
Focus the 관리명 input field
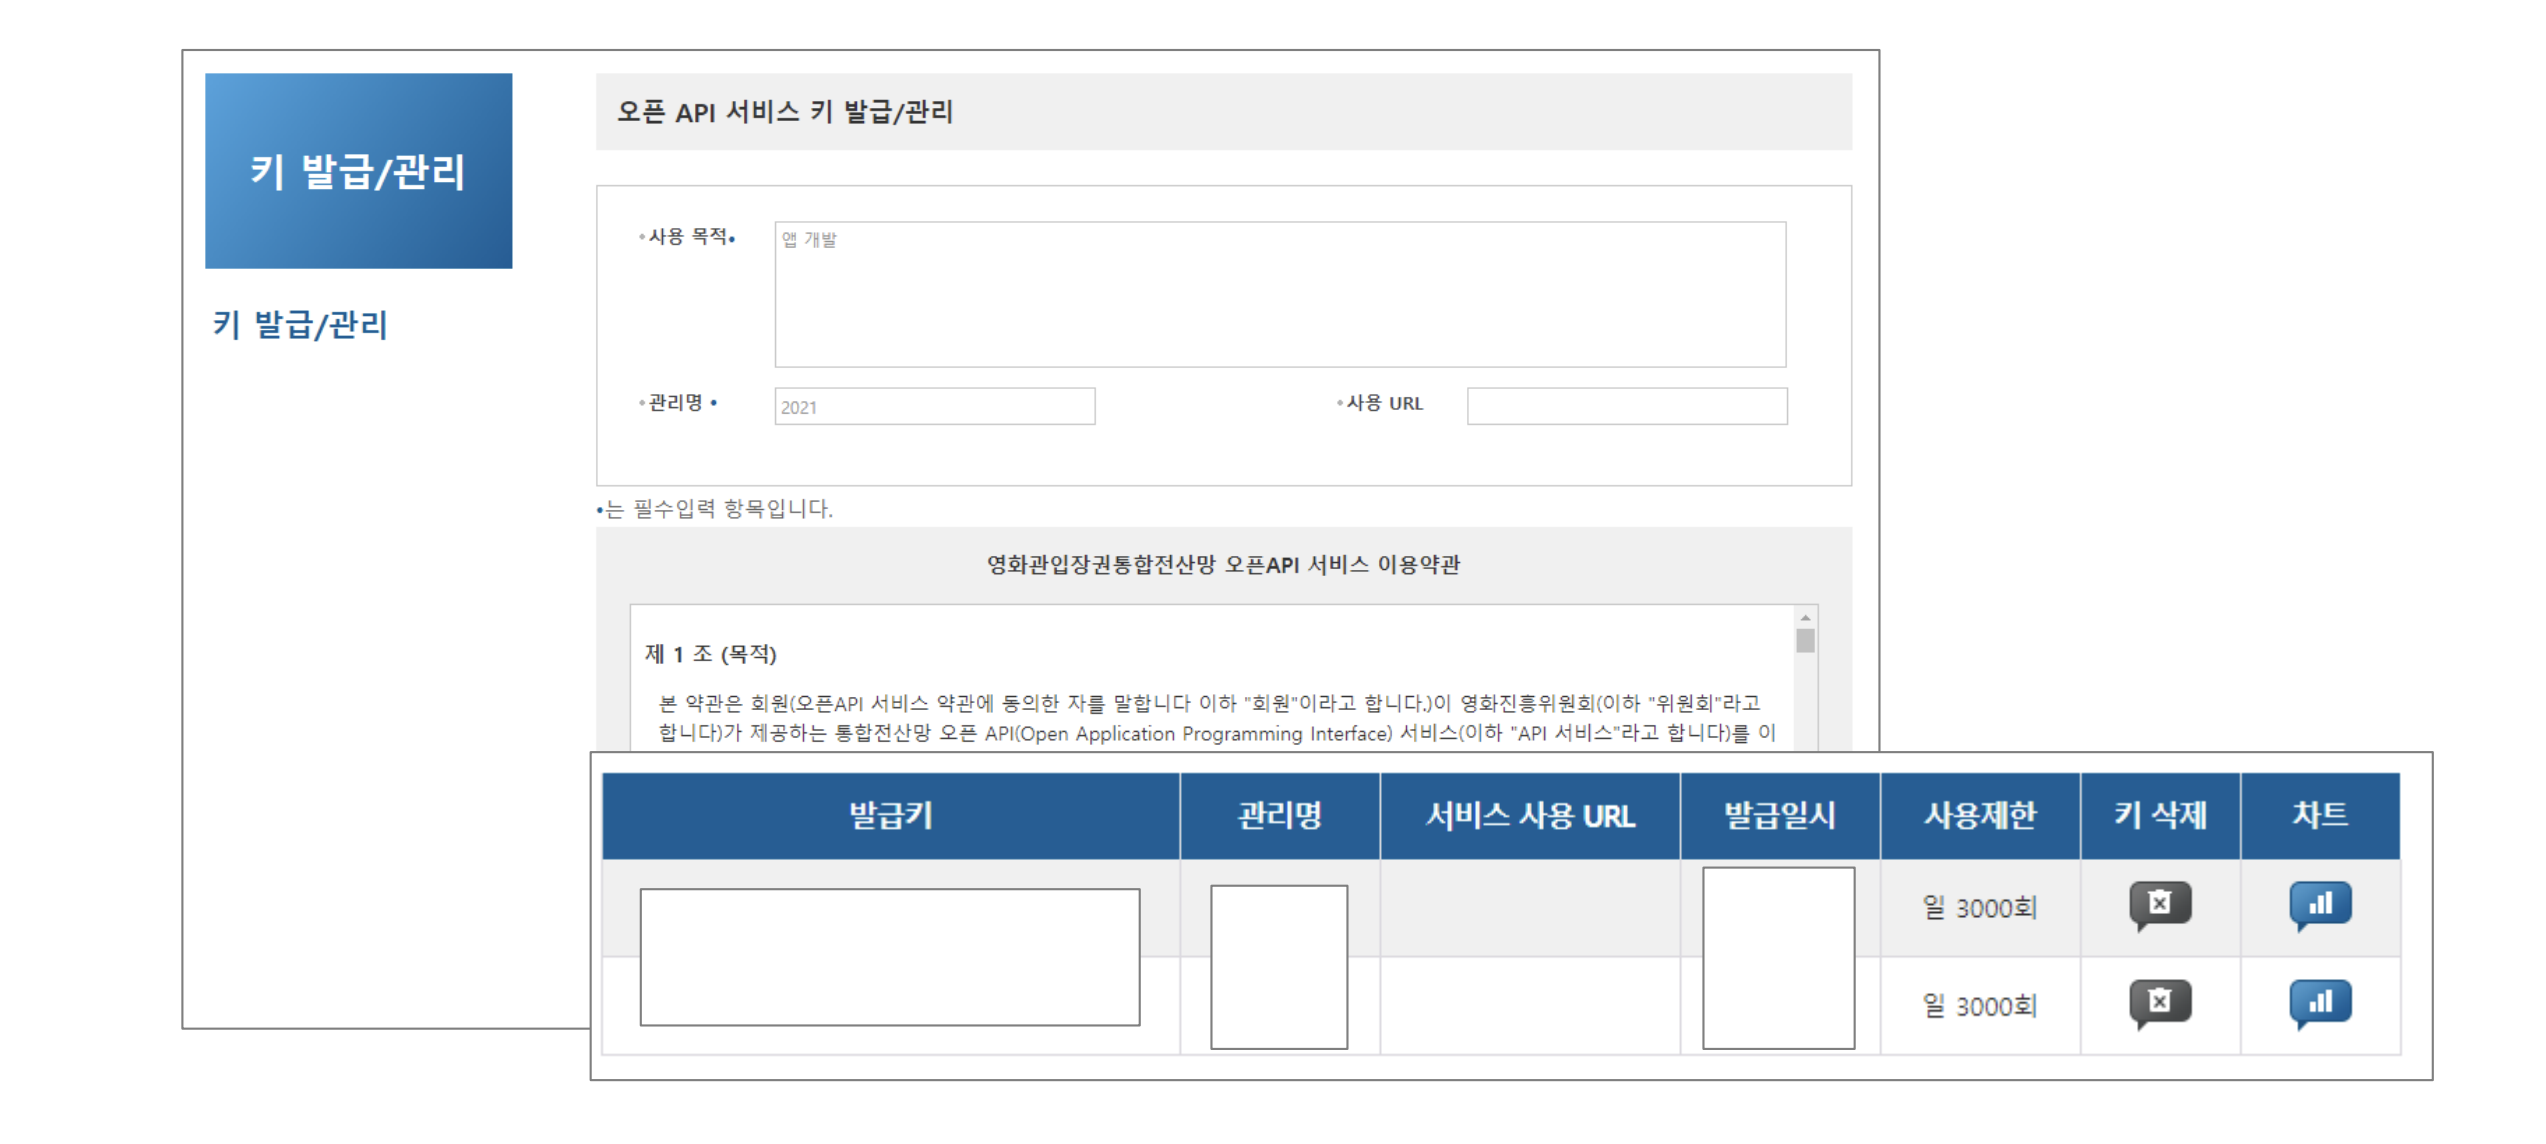point(934,406)
